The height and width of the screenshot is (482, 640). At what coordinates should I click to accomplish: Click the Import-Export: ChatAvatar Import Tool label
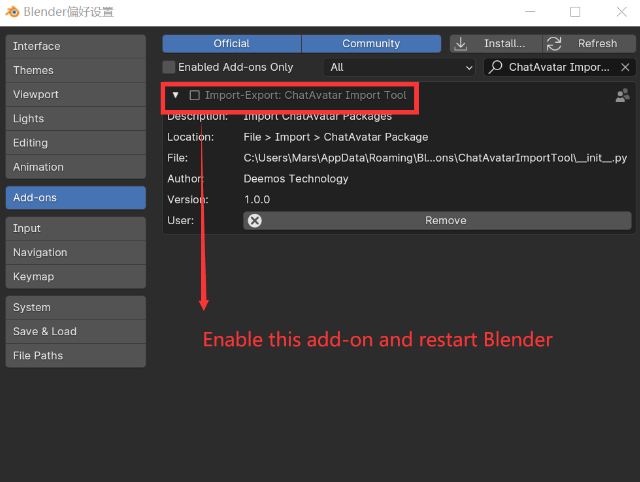pyautogui.click(x=306, y=96)
